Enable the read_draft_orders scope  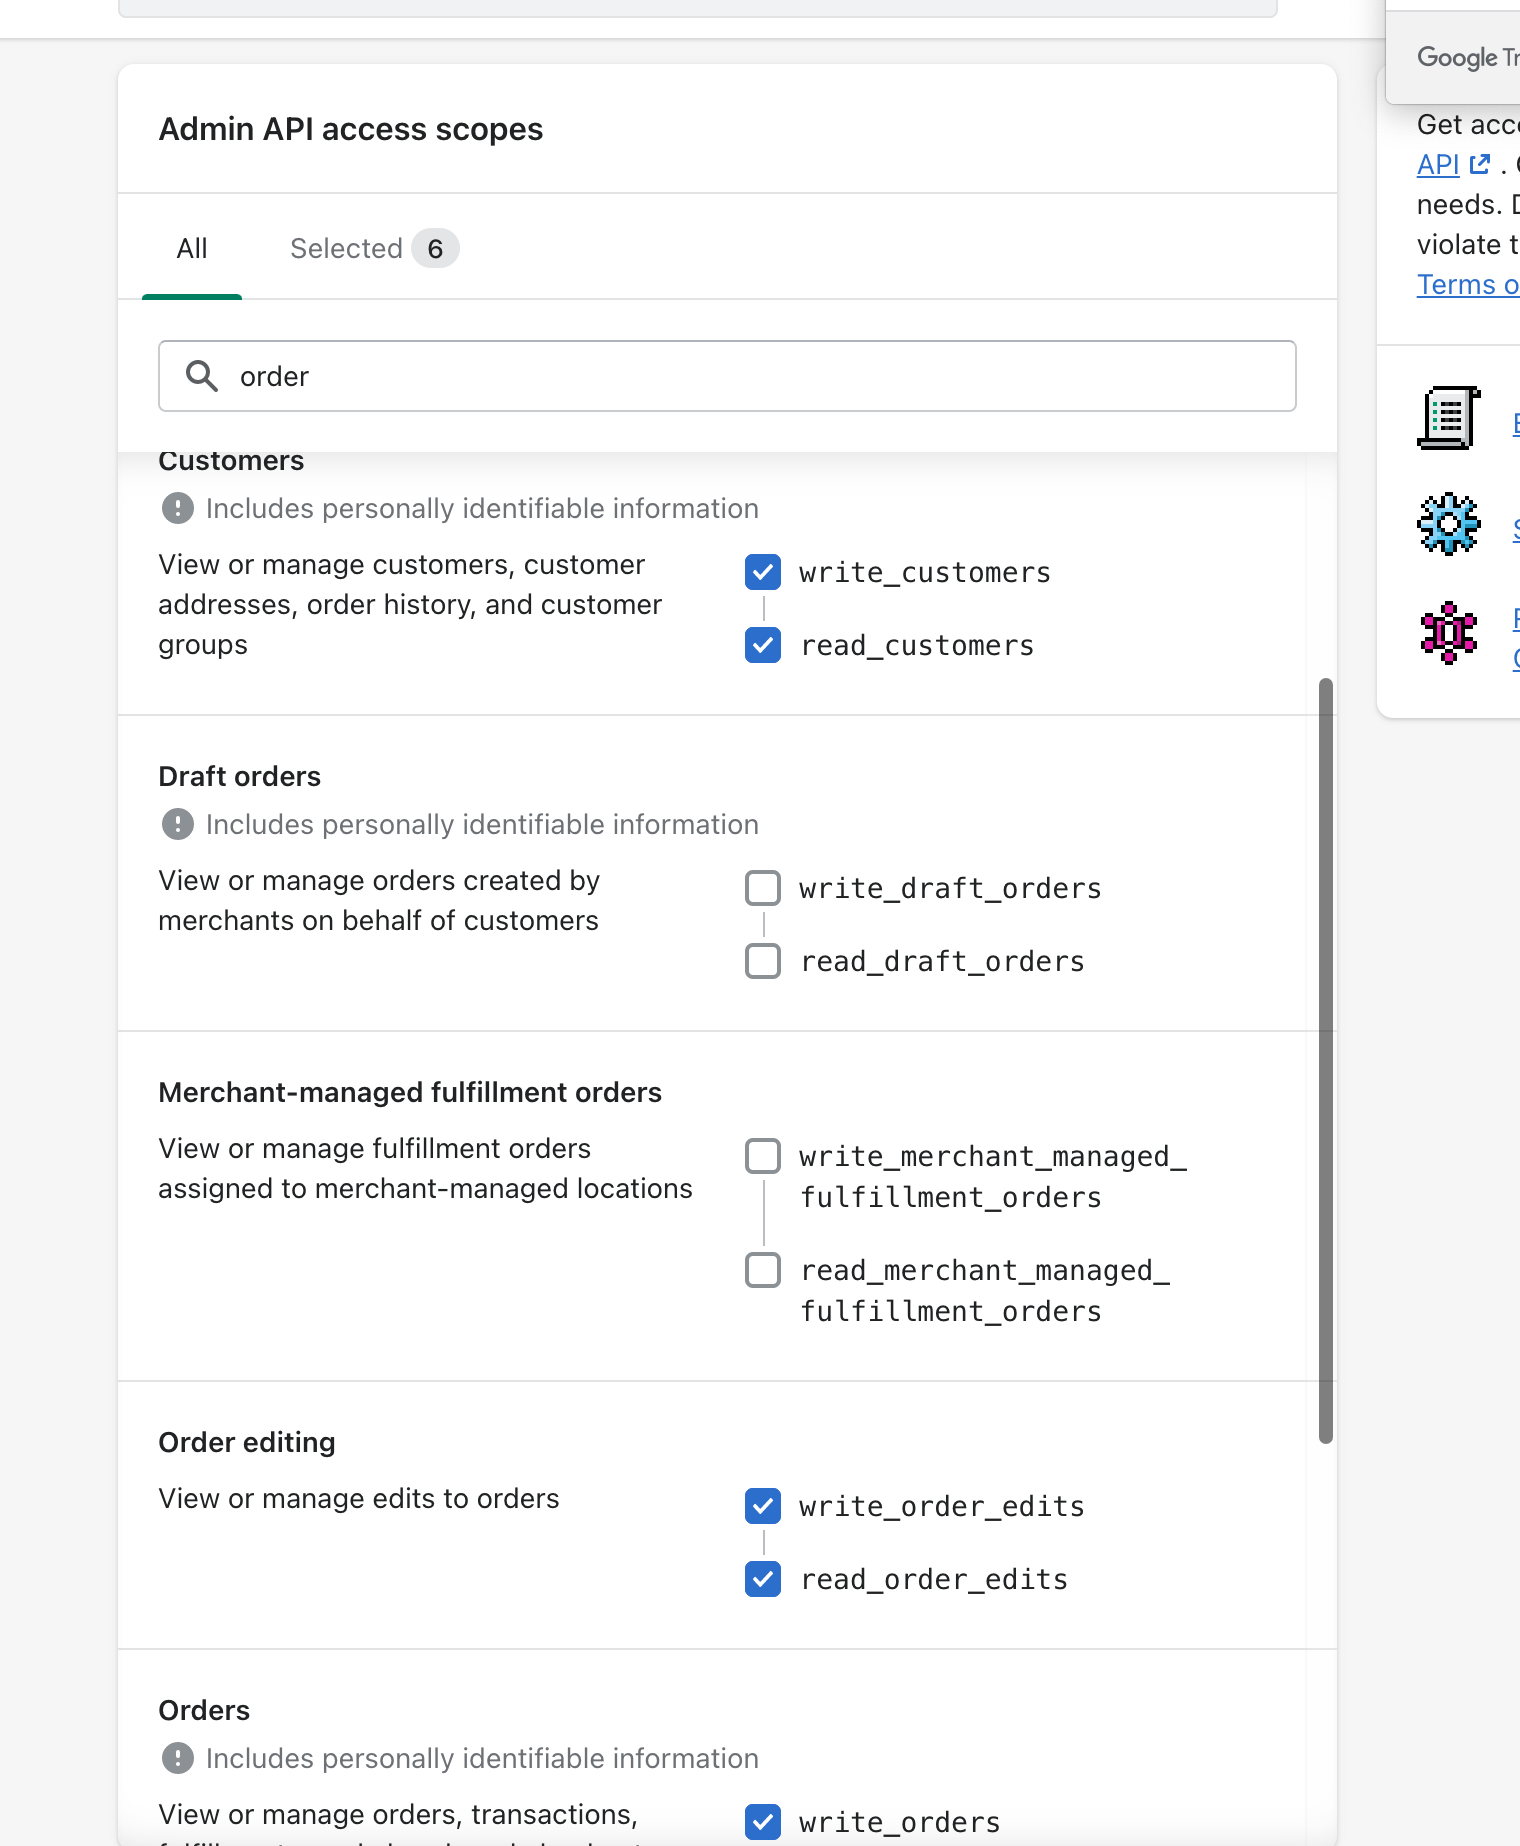(x=763, y=961)
